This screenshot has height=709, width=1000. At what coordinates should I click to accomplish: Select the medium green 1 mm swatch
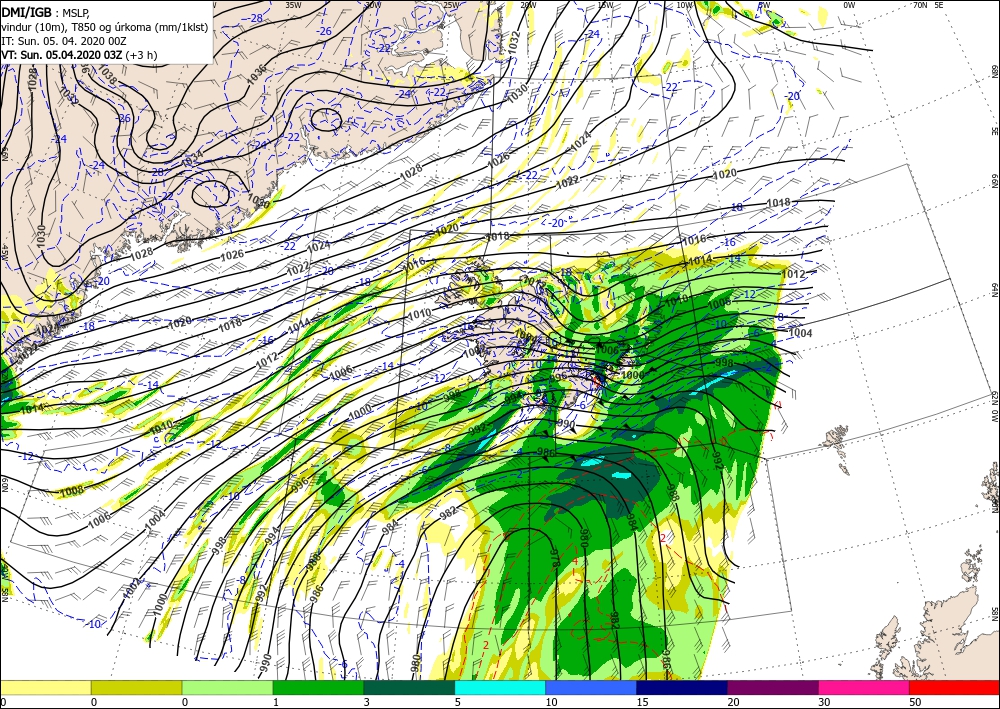318,687
